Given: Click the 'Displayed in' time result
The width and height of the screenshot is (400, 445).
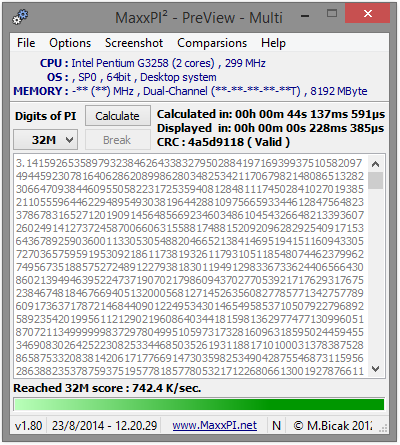Looking at the screenshot, I should (270, 128).
